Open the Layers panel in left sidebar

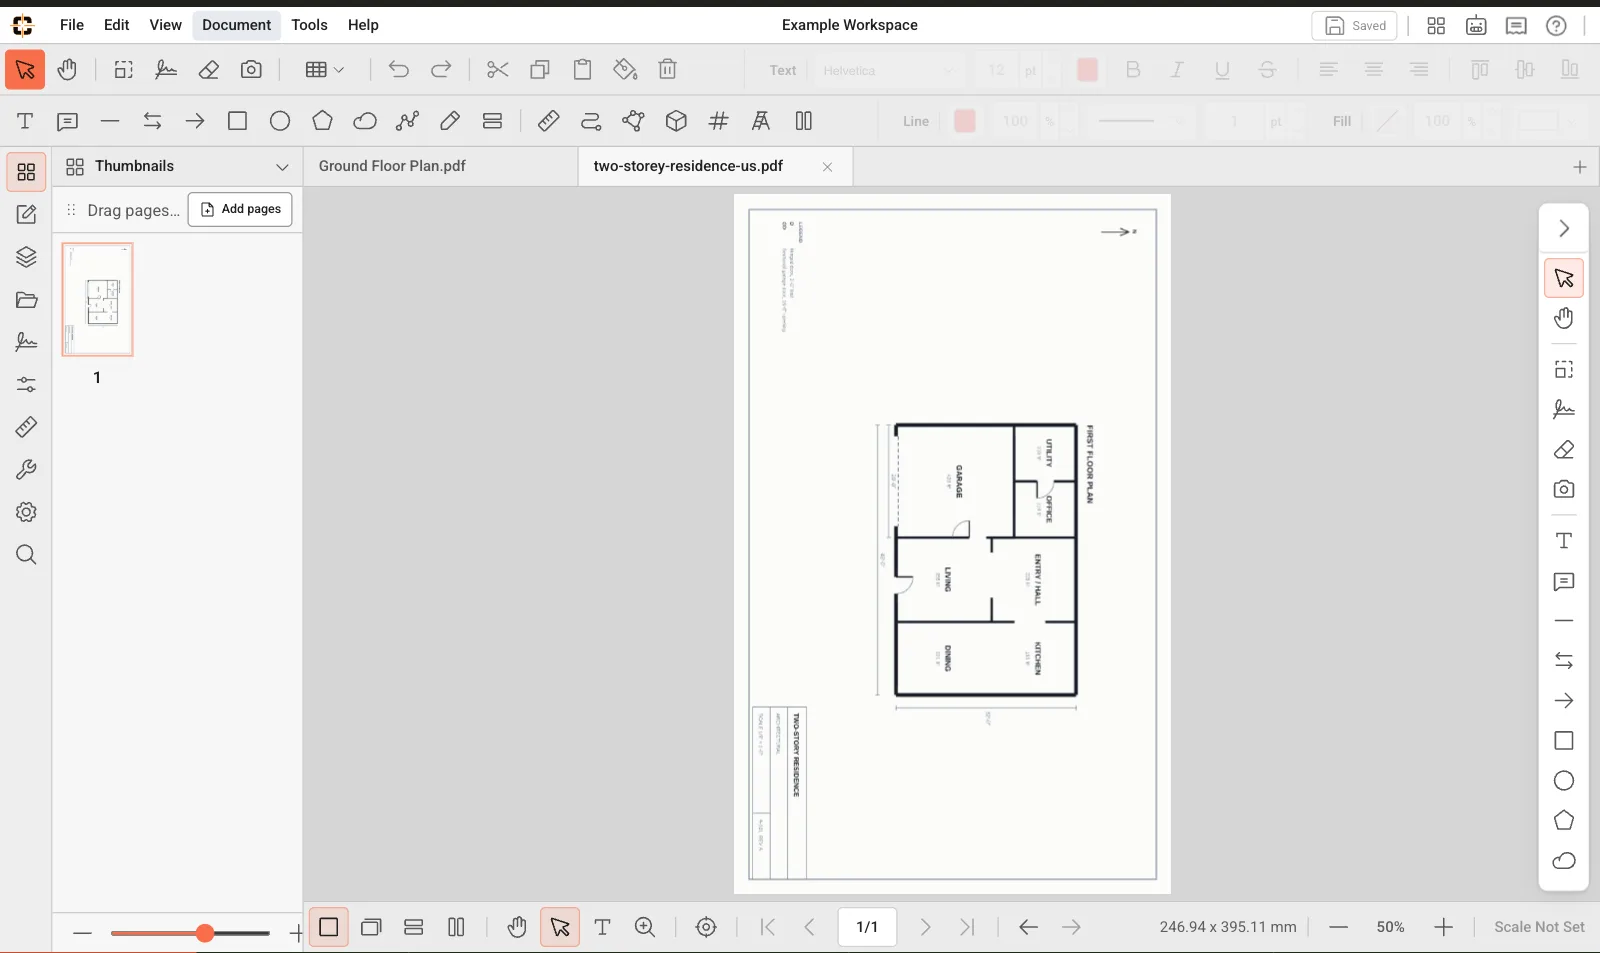26,257
